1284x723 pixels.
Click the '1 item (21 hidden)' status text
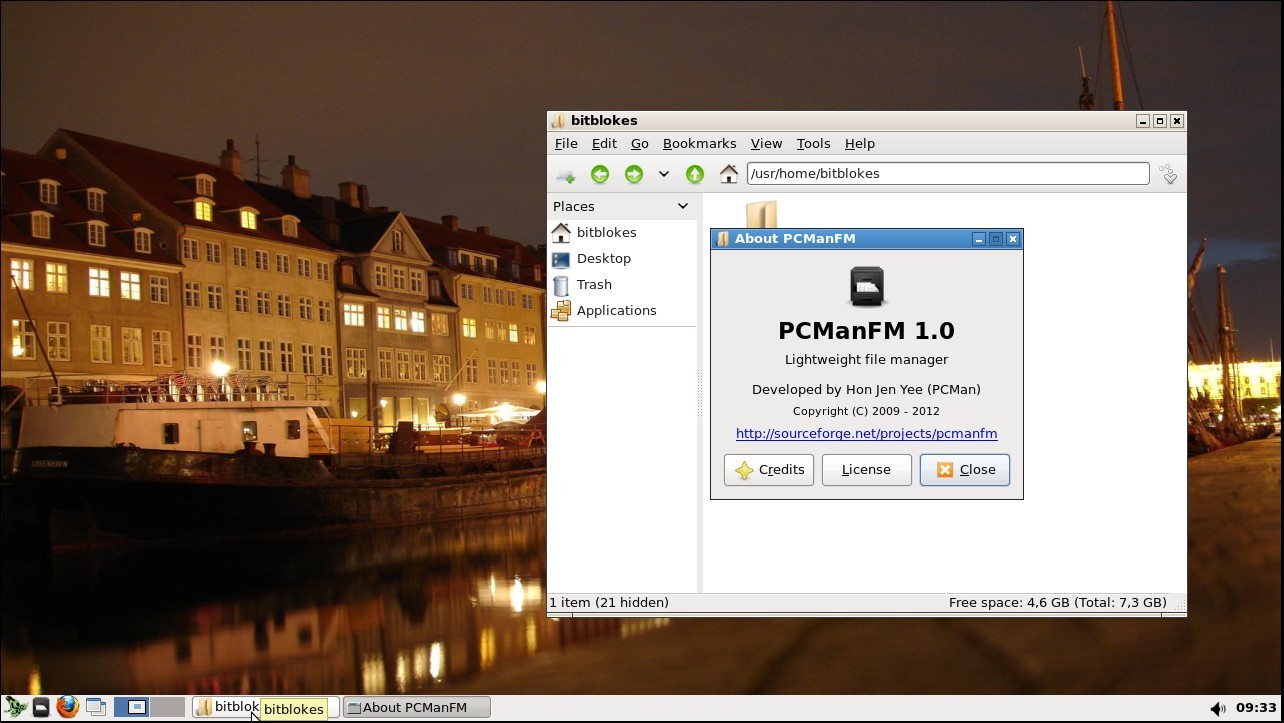point(609,603)
